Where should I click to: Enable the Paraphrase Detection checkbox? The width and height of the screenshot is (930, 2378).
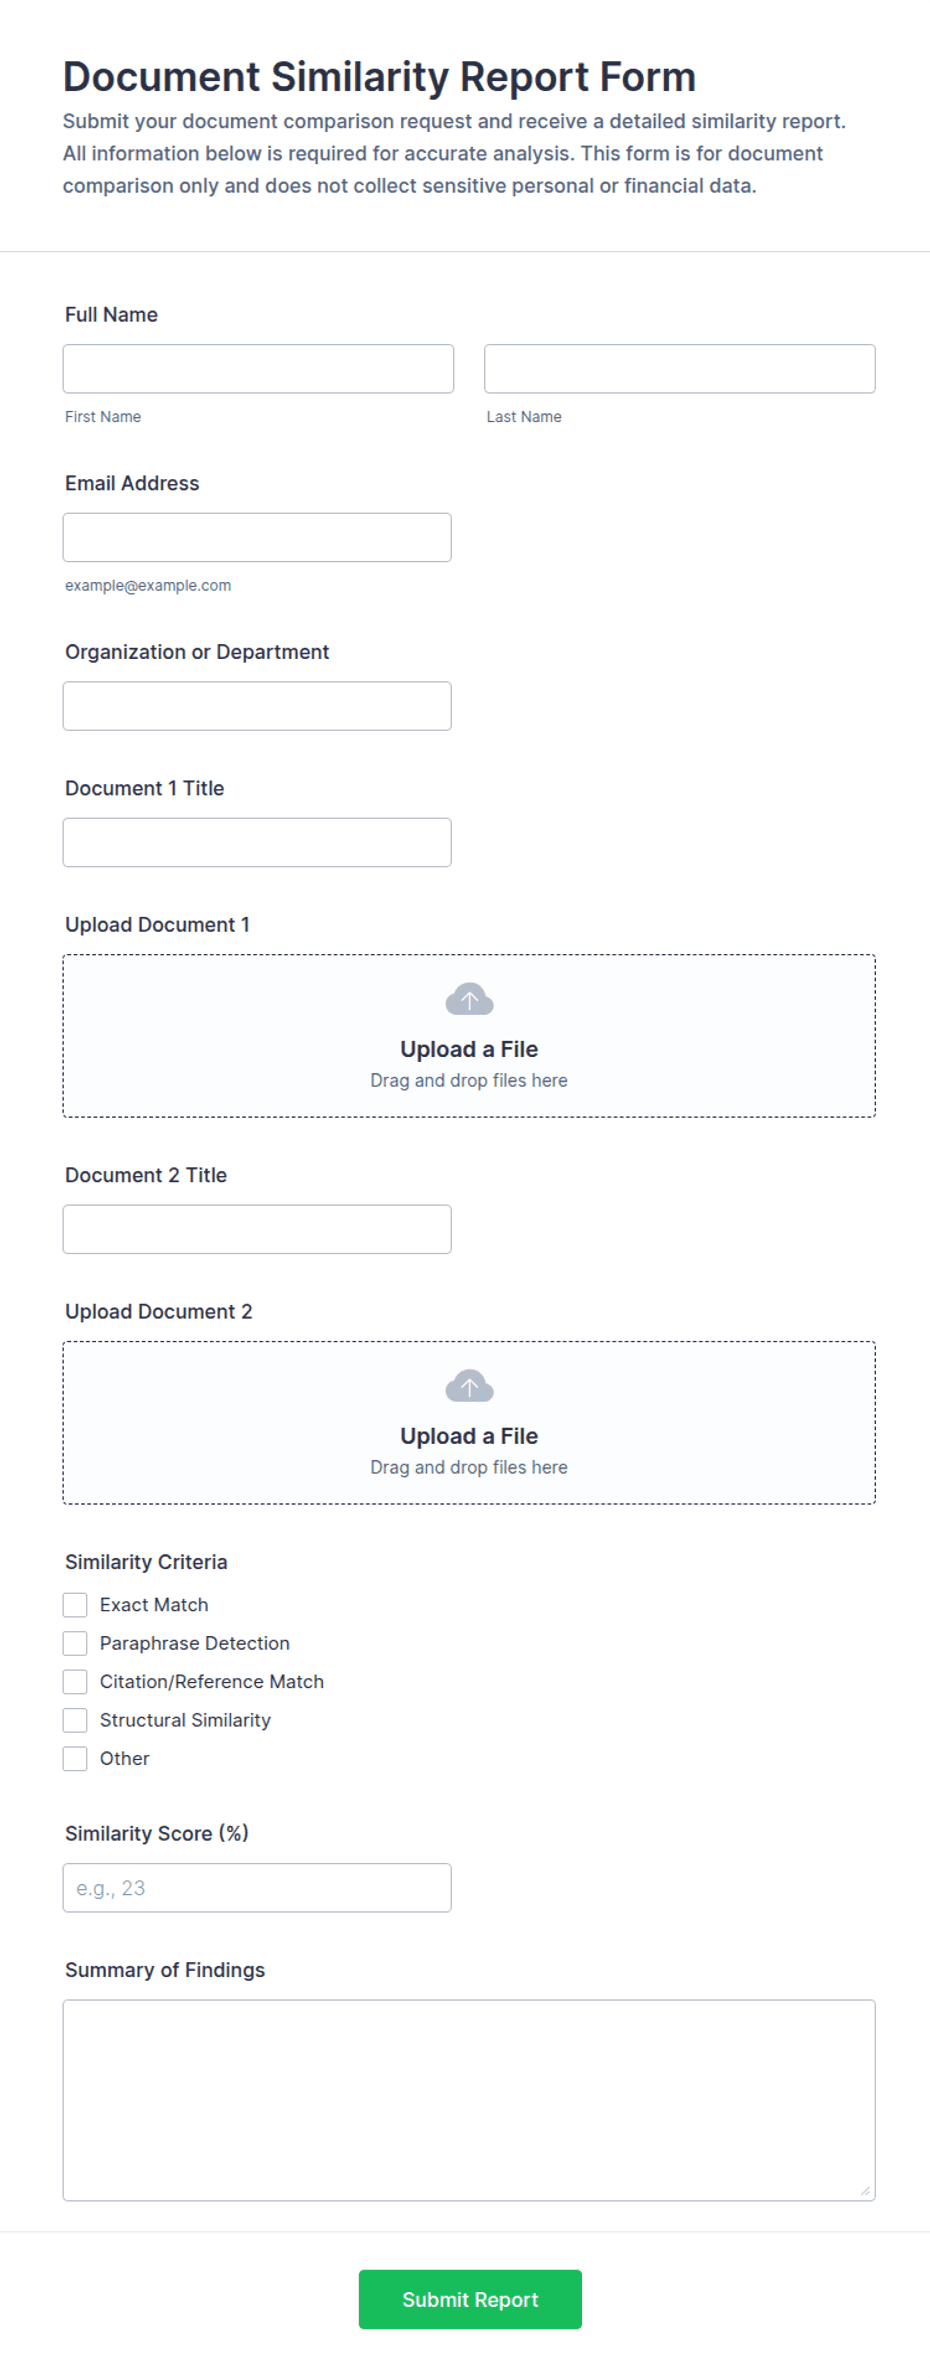pos(75,1643)
